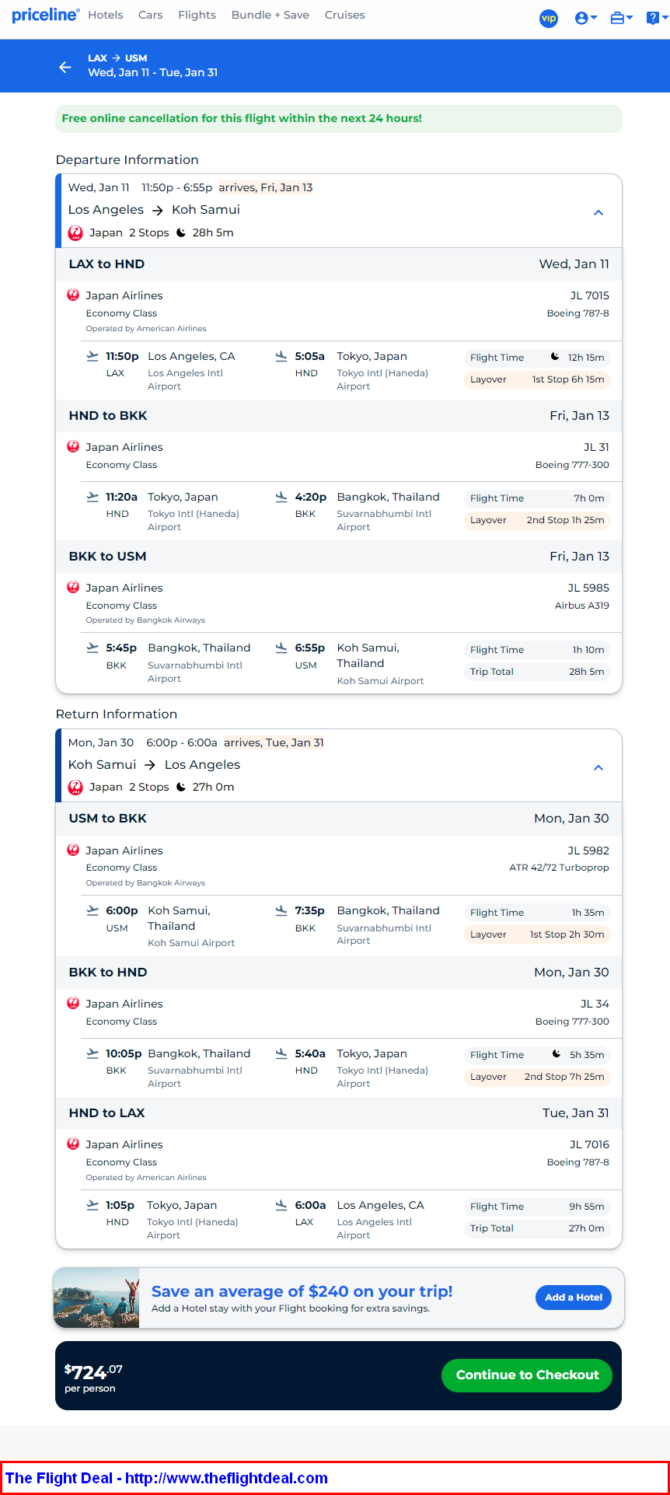Open the account profile menu

(585, 18)
